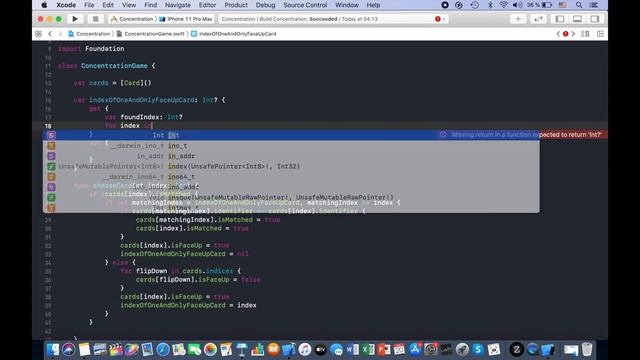Pick the index(UnsafePointer<Int8>!, Int32) completion

(291, 166)
